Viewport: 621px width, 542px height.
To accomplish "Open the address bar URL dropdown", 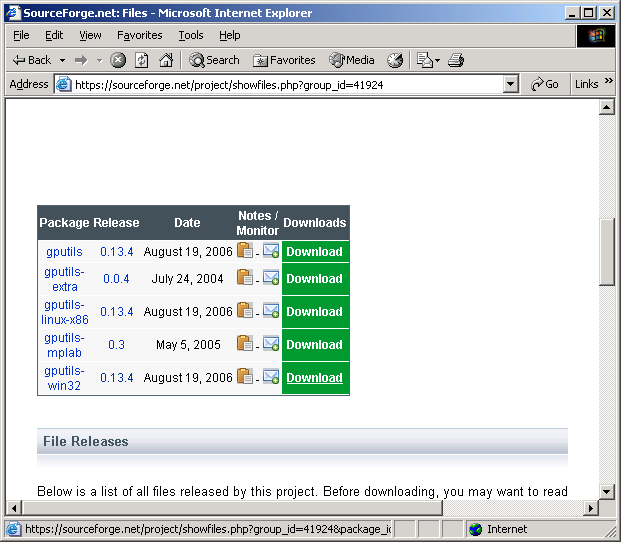I will coord(511,84).
